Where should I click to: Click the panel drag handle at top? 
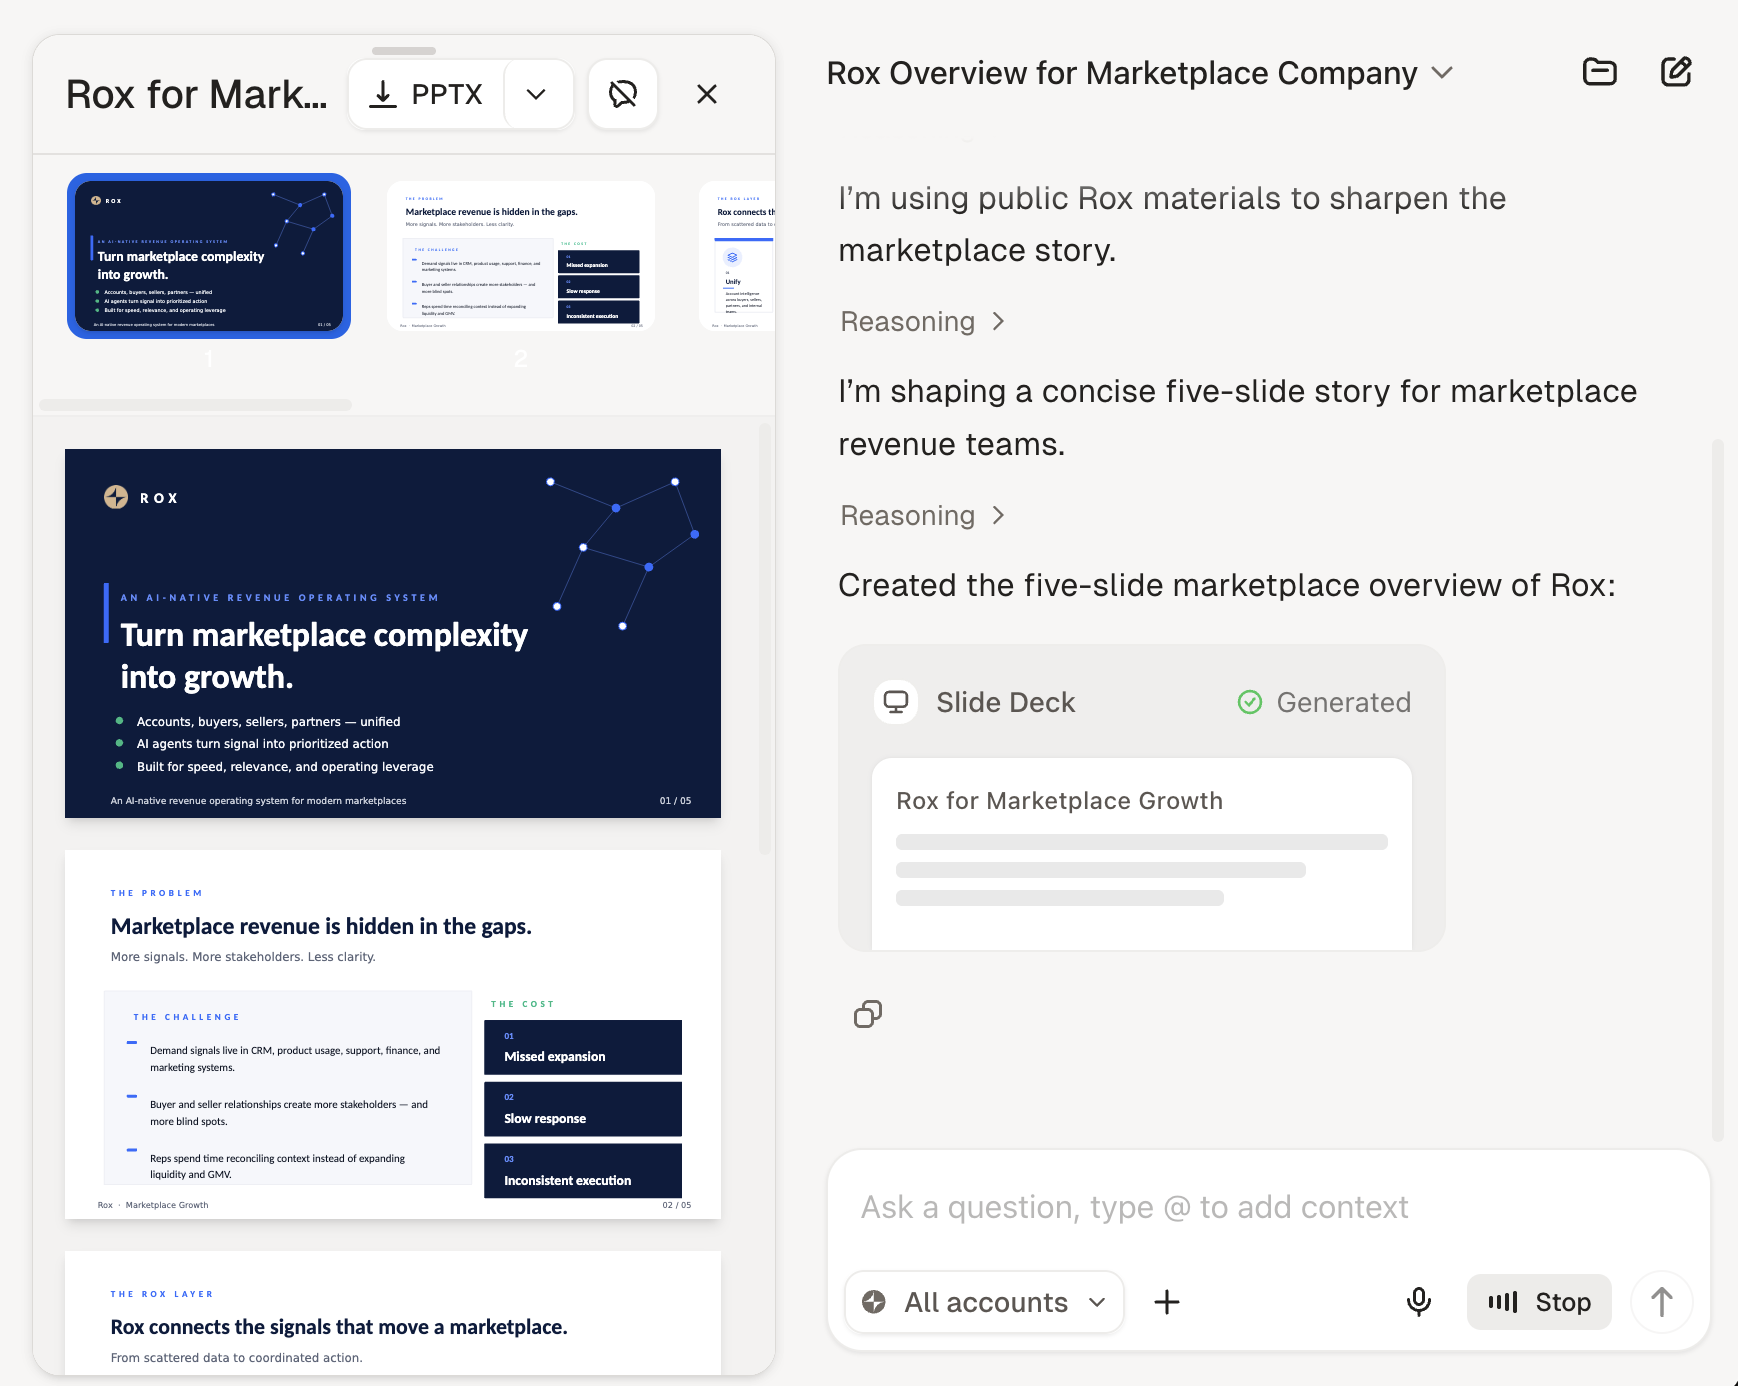404,51
